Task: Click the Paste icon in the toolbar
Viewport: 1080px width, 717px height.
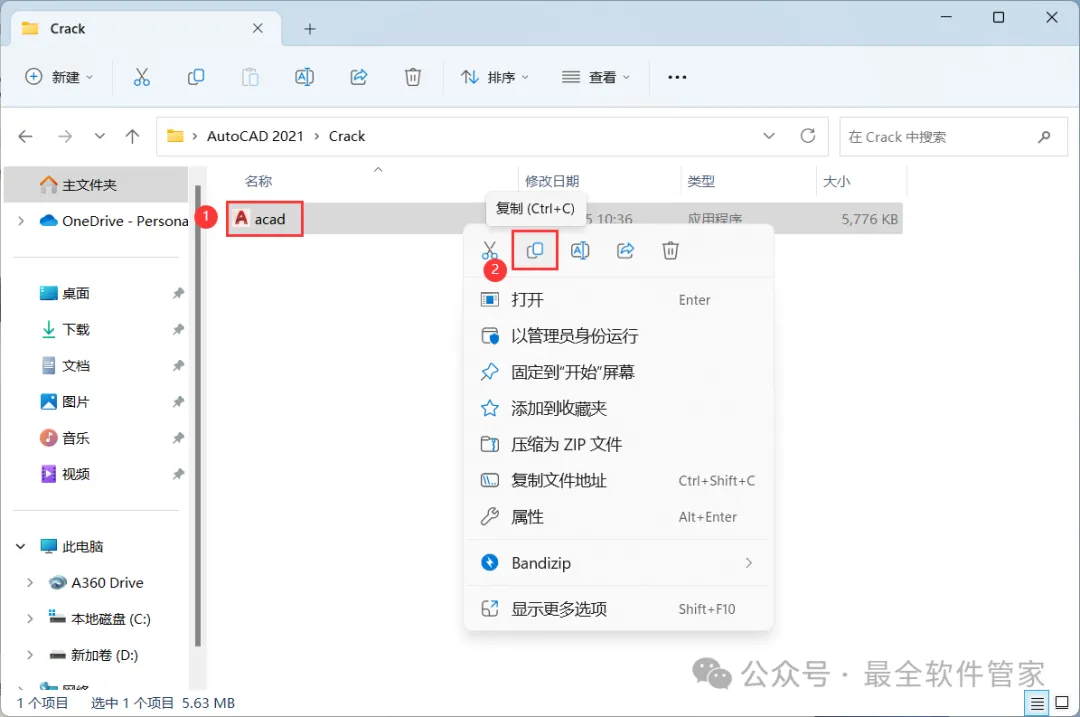Action: (250, 77)
